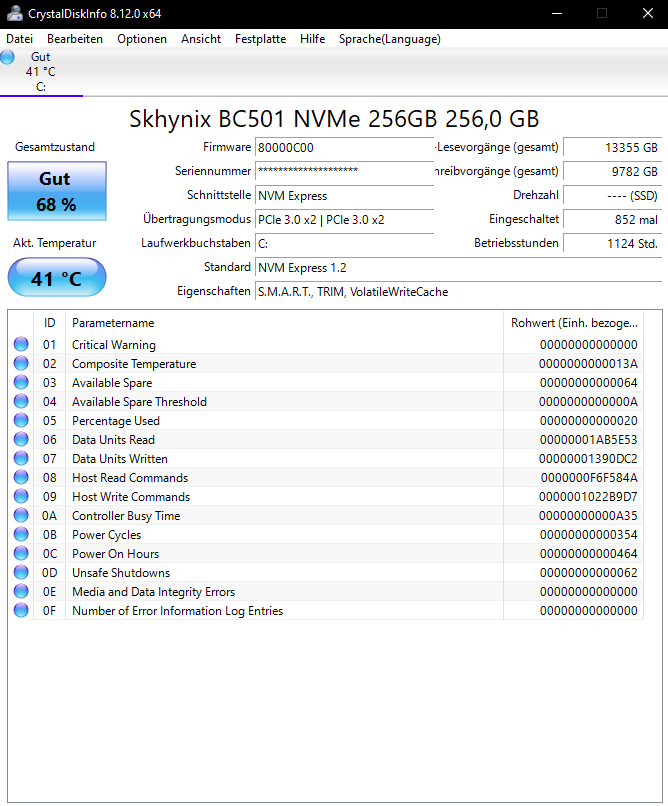Close the CrystalDiskInfo window
Screen dimensions: 668x806
pyautogui.click(x=648, y=13)
